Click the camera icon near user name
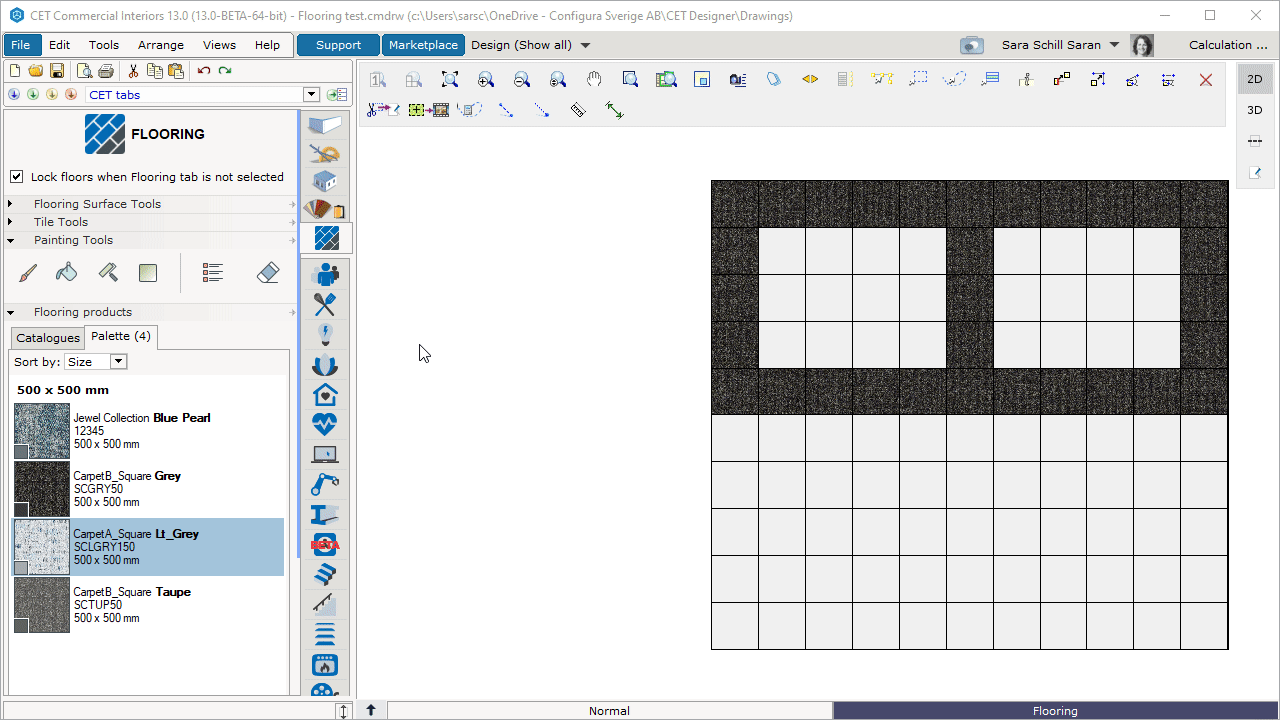 pyautogui.click(x=971, y=45)
